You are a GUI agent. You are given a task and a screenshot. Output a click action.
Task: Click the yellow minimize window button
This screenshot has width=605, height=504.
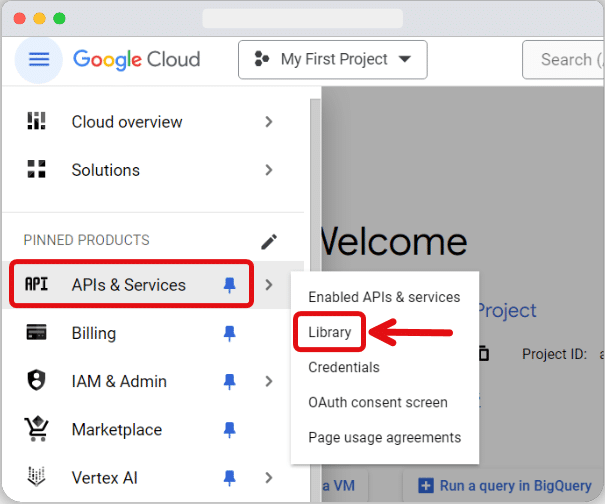tap(39, 18)
